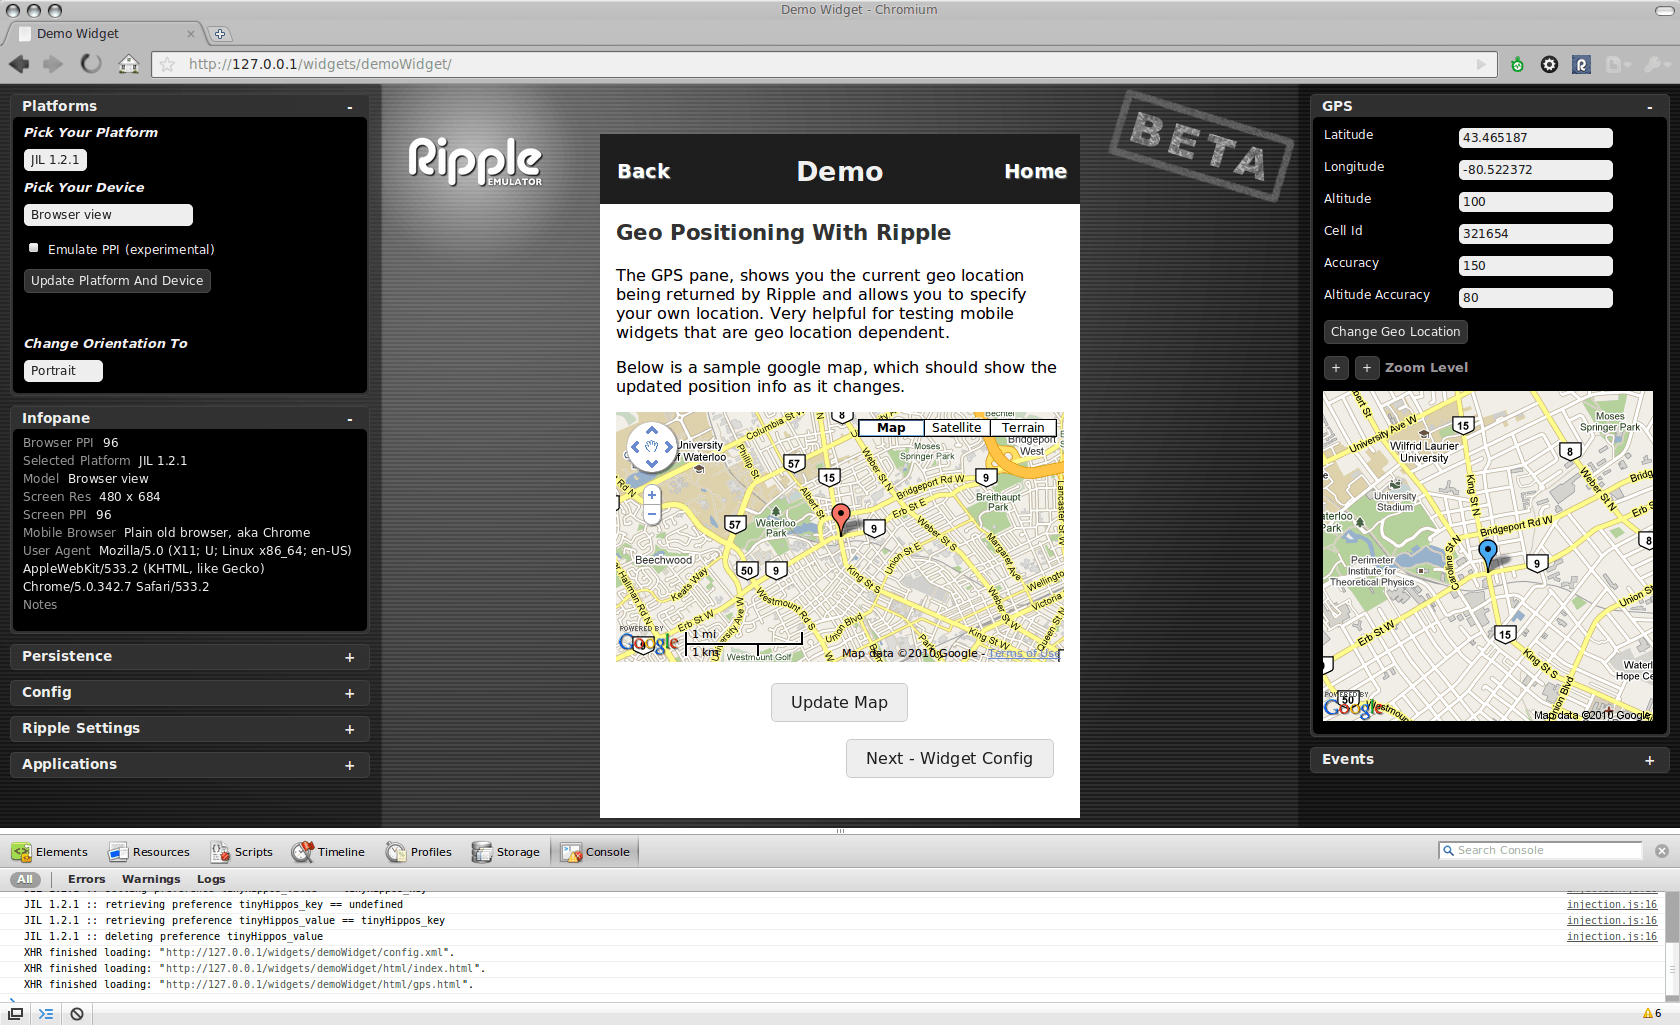Enable the Emulate PPI checkbox
The width and height of the screenshot is (1680, 1025).
[34, 248]
